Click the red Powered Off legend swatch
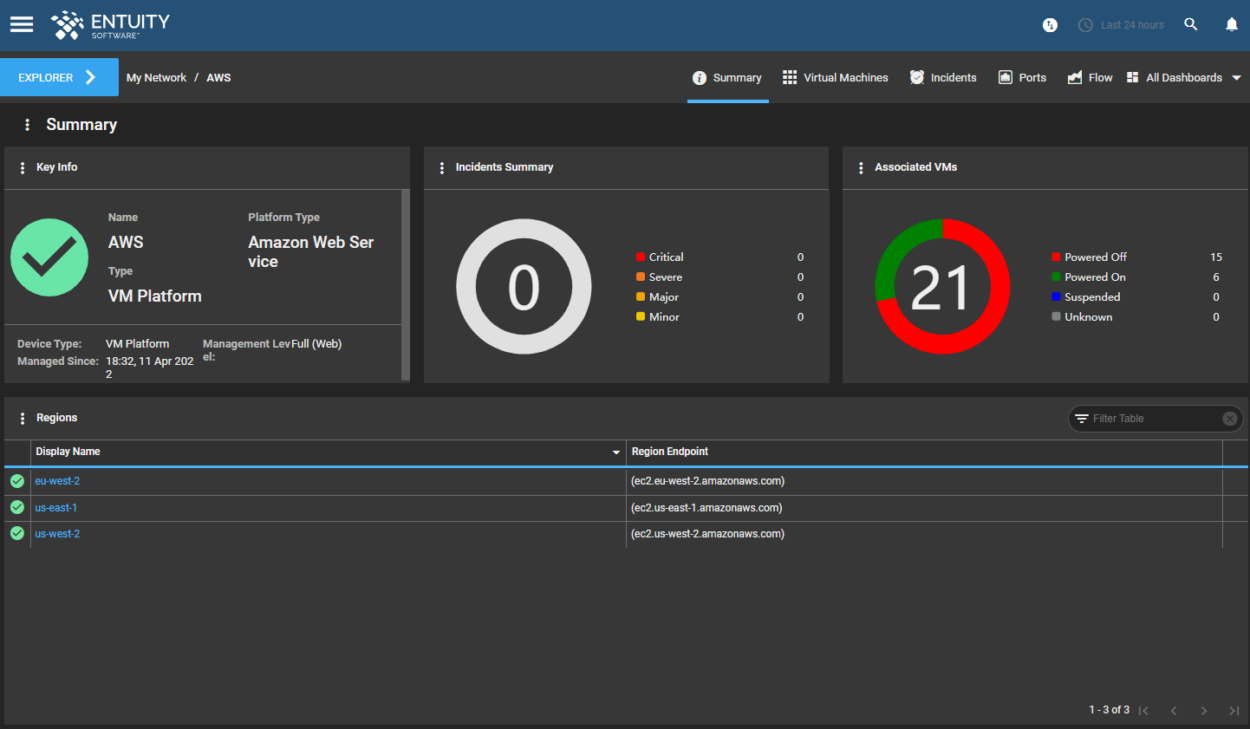The image size is (1250, 729). tap(1056, 257)
